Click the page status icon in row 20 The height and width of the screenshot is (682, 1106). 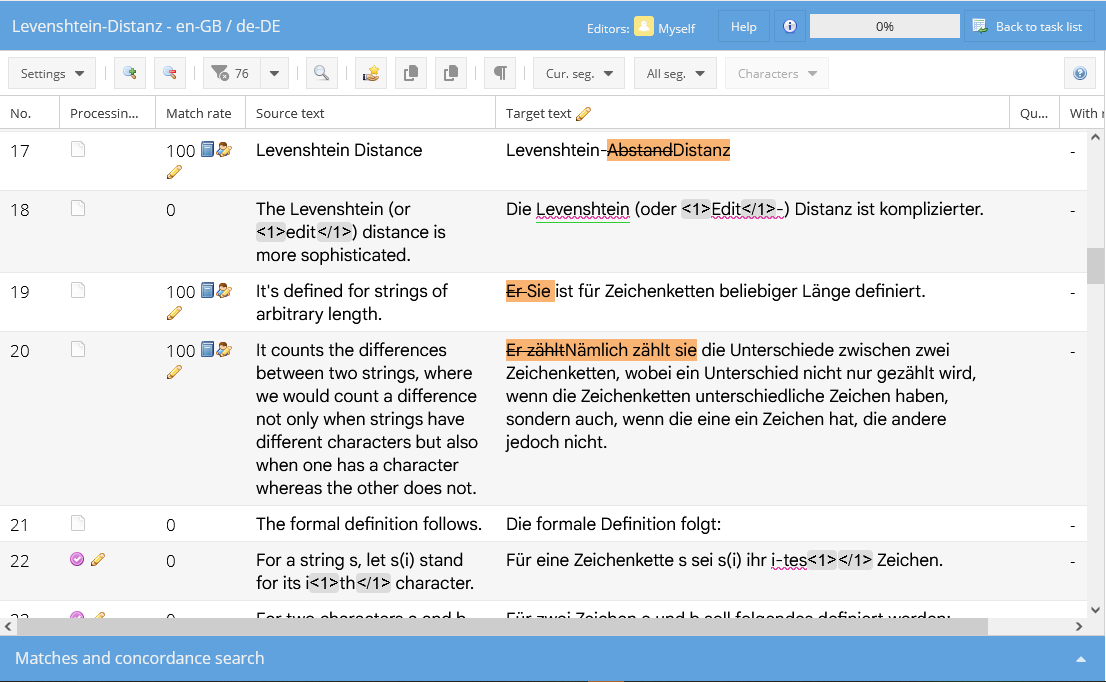point(78,349)
